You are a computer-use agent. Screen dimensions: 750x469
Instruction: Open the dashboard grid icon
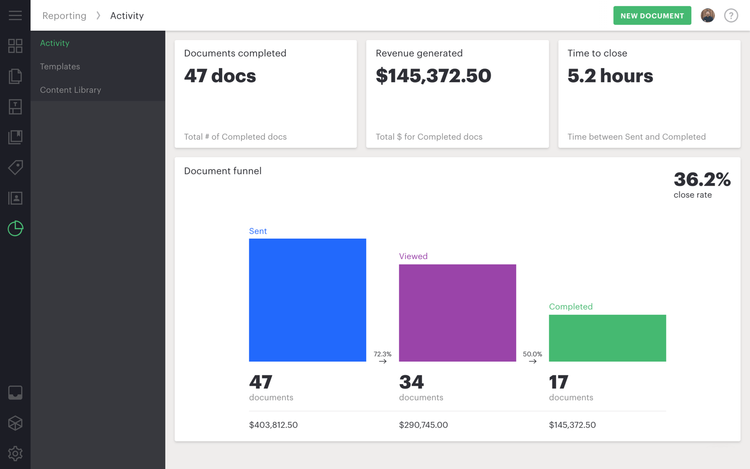(15, 46)
